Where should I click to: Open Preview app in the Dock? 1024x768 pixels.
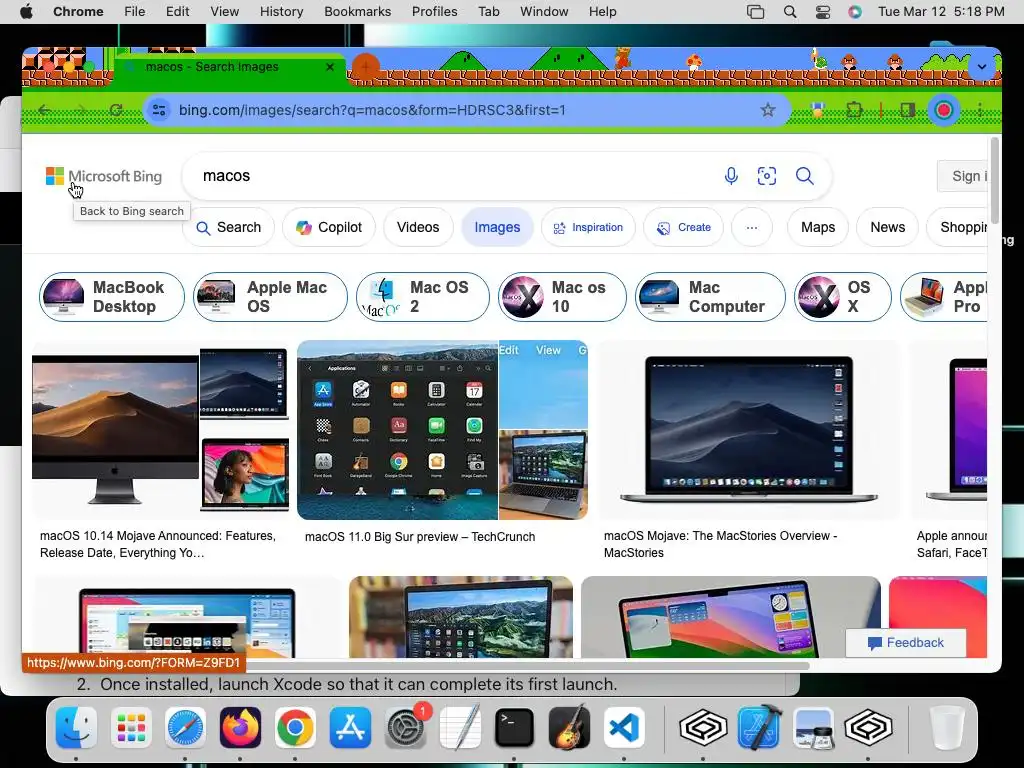pyautogui.click(x=814, y=728)
